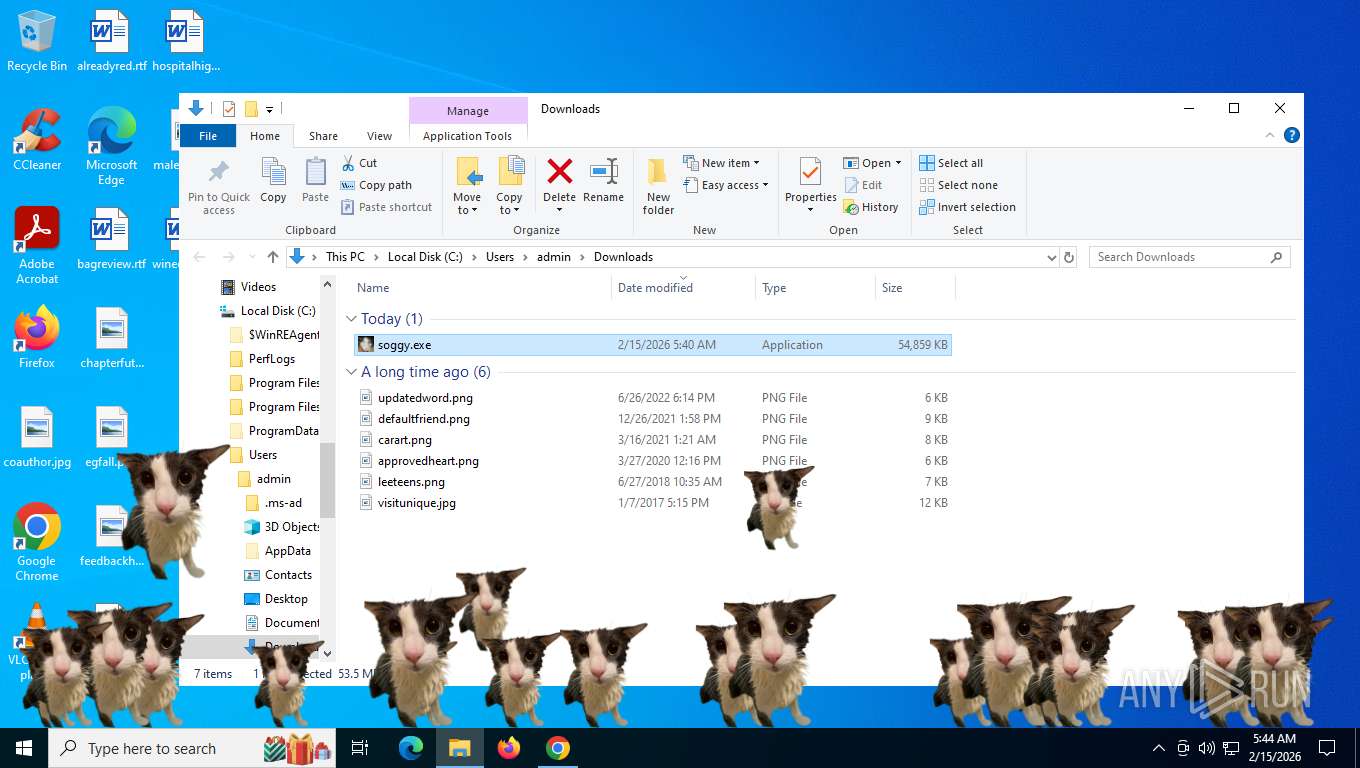
Task: Select updatedword.png in file list
Action: tap(653, 398)
